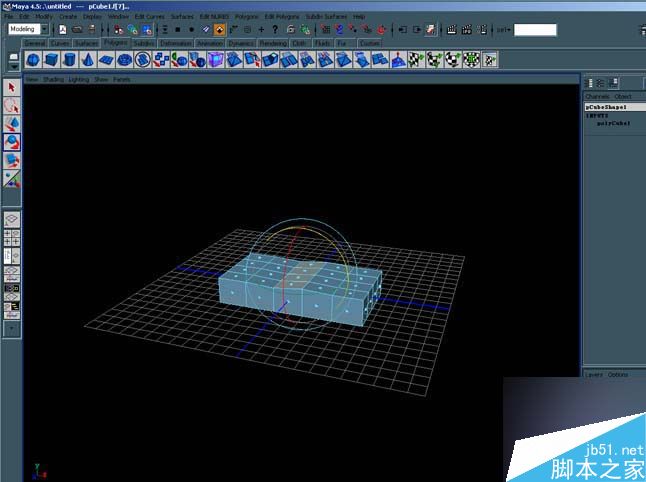Select the arrow Select tool
This screenshot has width=646, height=482.
tap(12, 87)
